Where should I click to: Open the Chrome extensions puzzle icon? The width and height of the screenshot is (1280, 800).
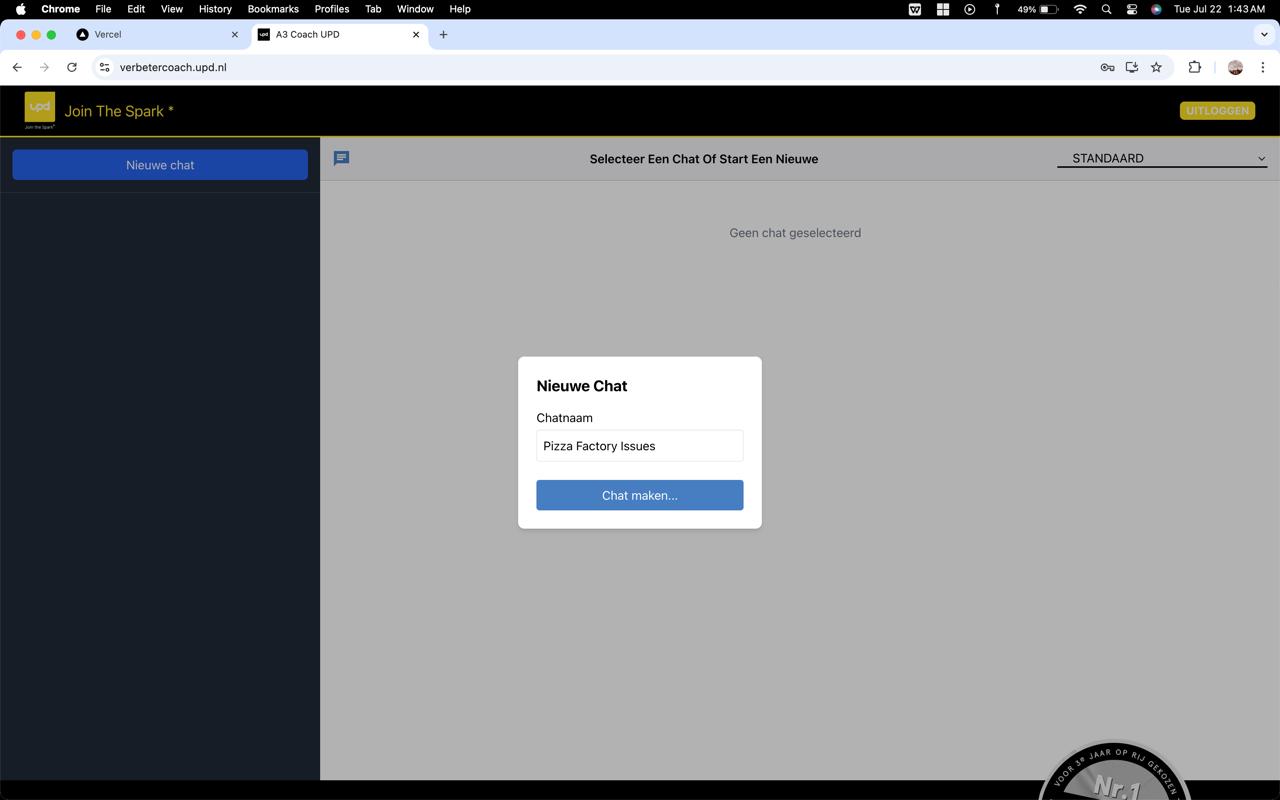1194,67
